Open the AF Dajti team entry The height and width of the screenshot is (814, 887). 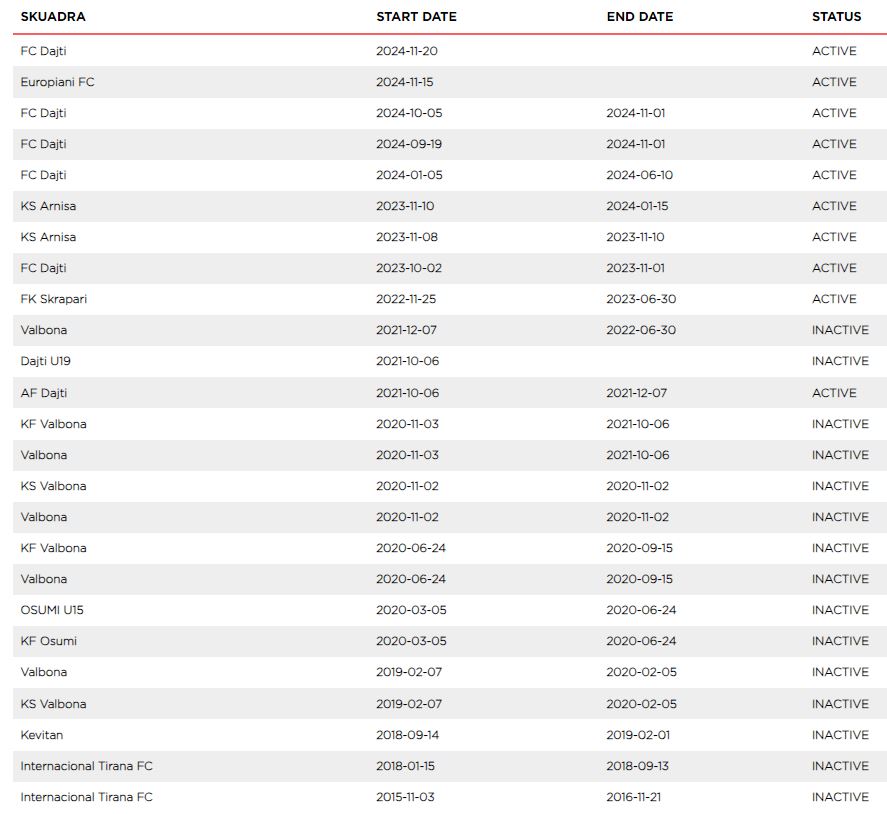pyautogui.click(x=44, y=393)
